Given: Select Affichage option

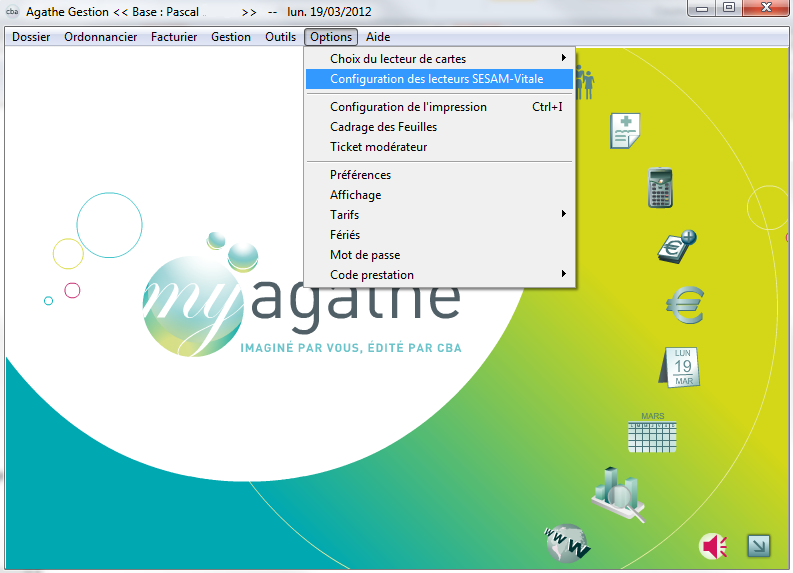Looking at the screenshot, I should (x=439, y=195).
